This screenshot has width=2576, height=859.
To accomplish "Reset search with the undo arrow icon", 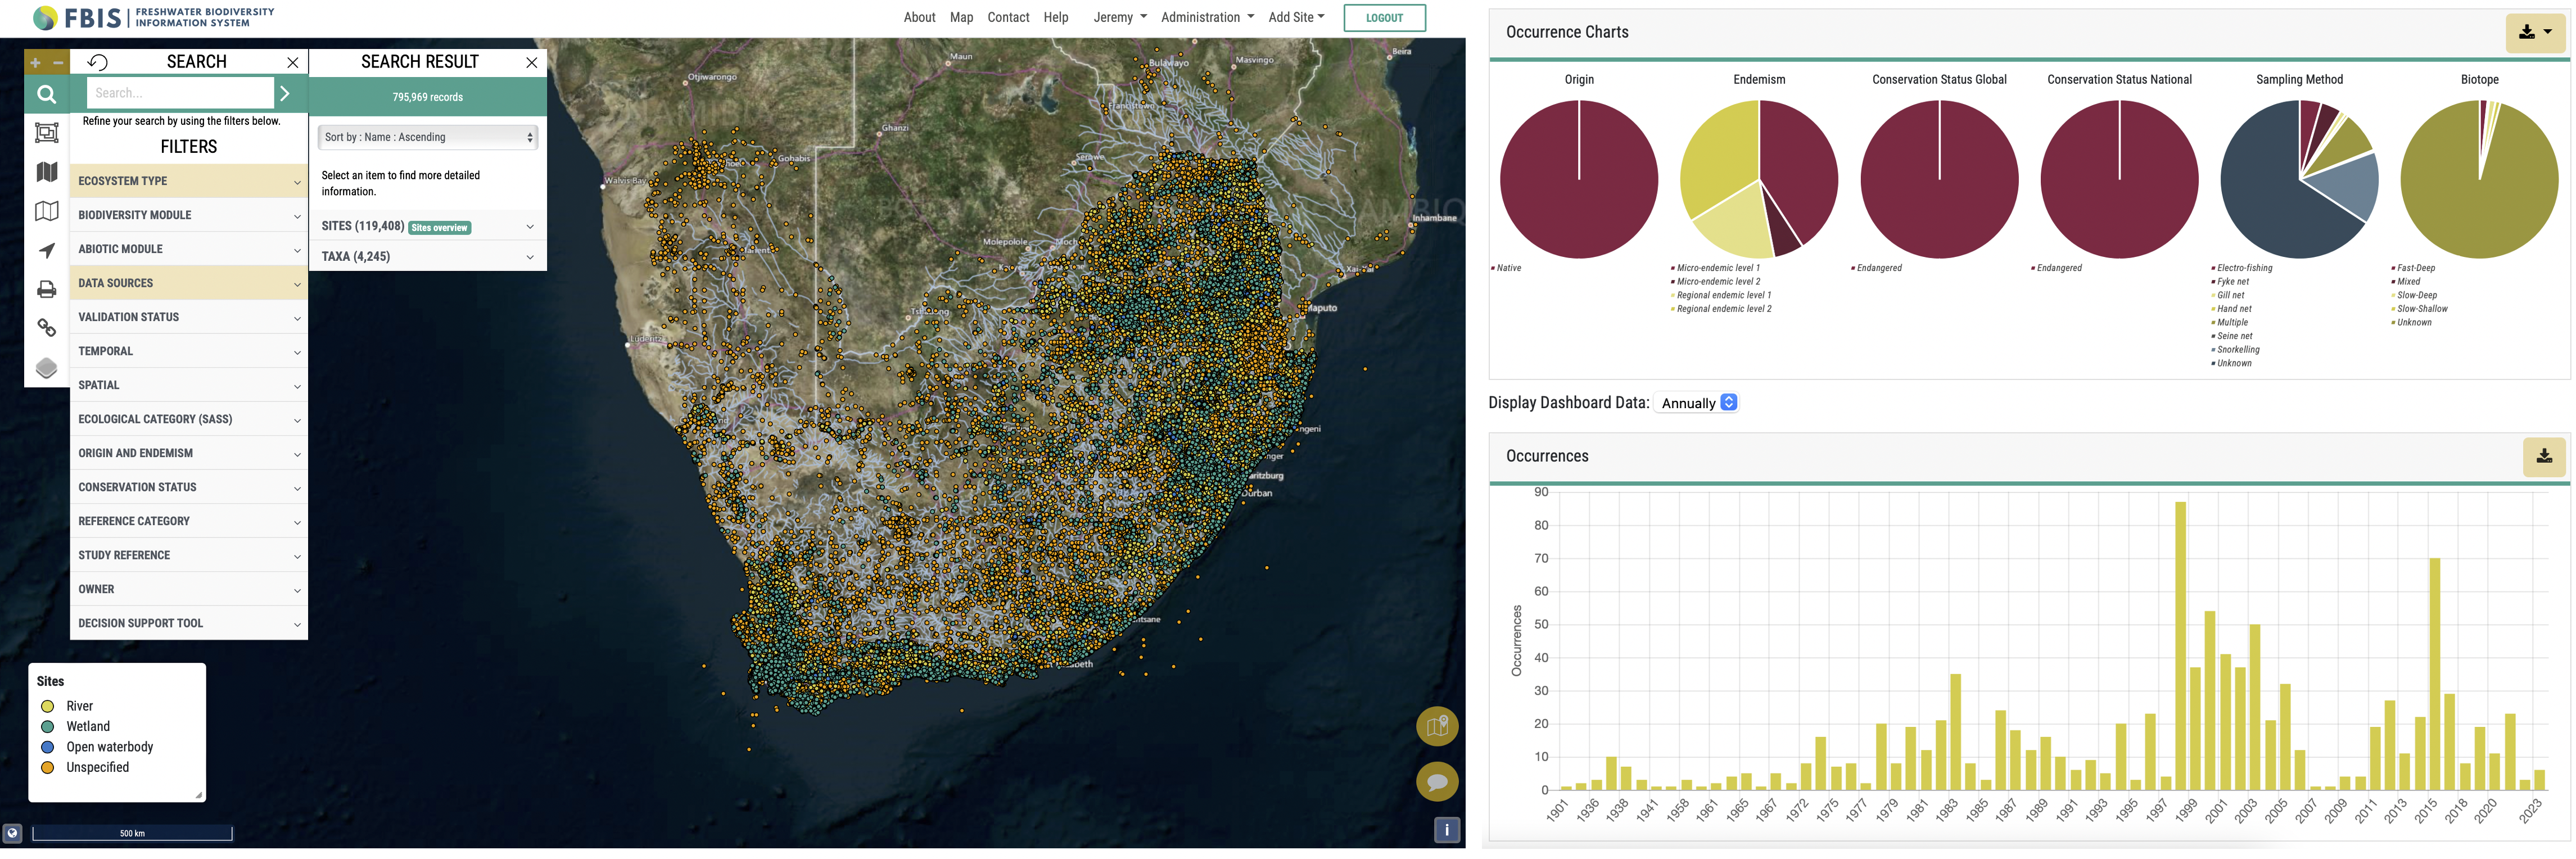I will (x=97, y=62).
